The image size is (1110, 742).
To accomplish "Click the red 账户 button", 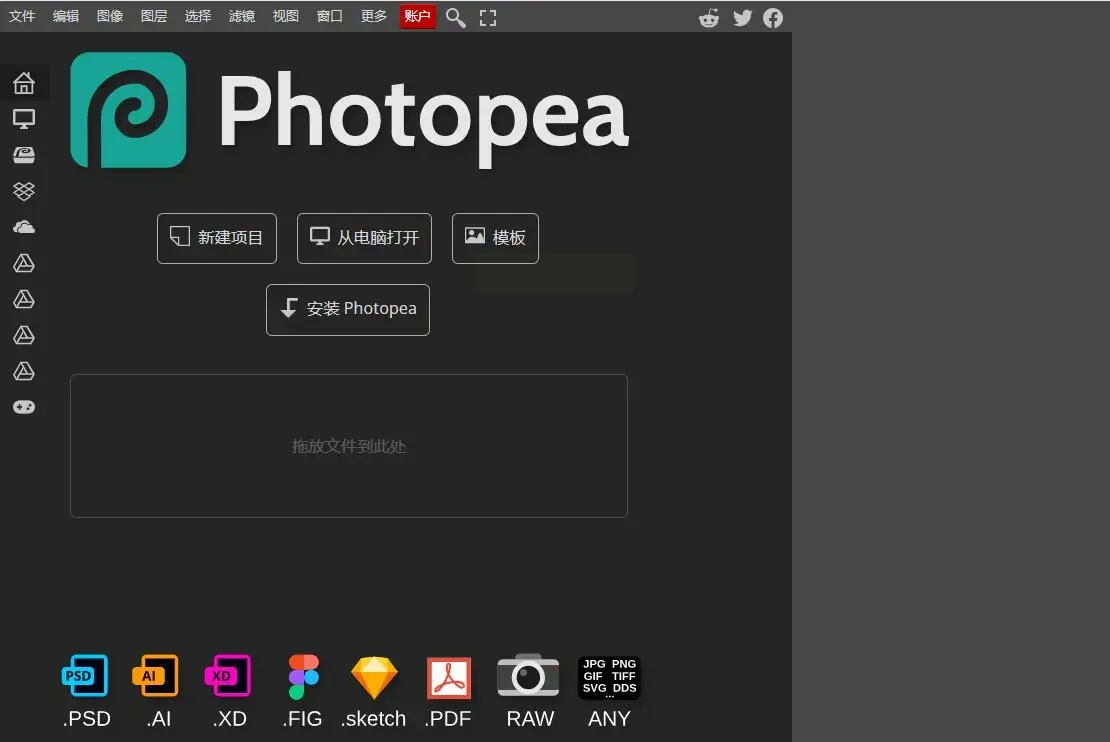I will [x=418, y=16].
